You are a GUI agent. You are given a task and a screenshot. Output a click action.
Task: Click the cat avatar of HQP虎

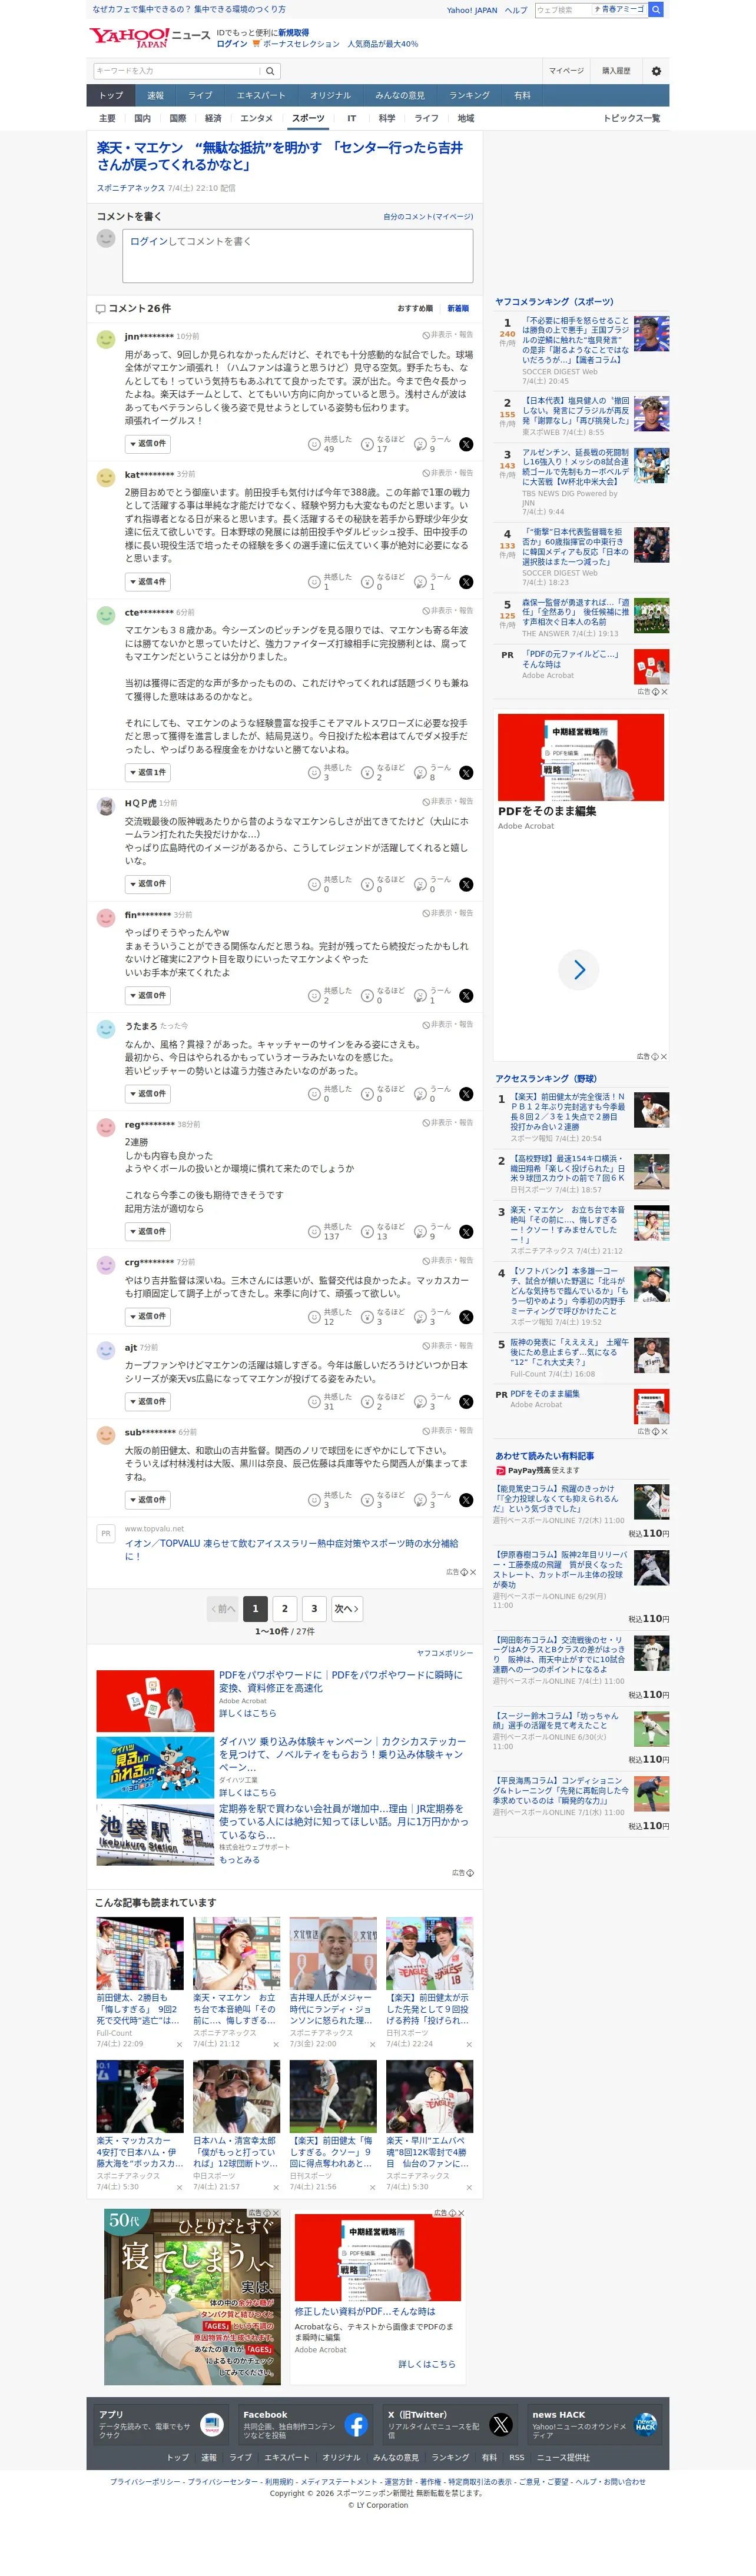click(x=105, y=806)
